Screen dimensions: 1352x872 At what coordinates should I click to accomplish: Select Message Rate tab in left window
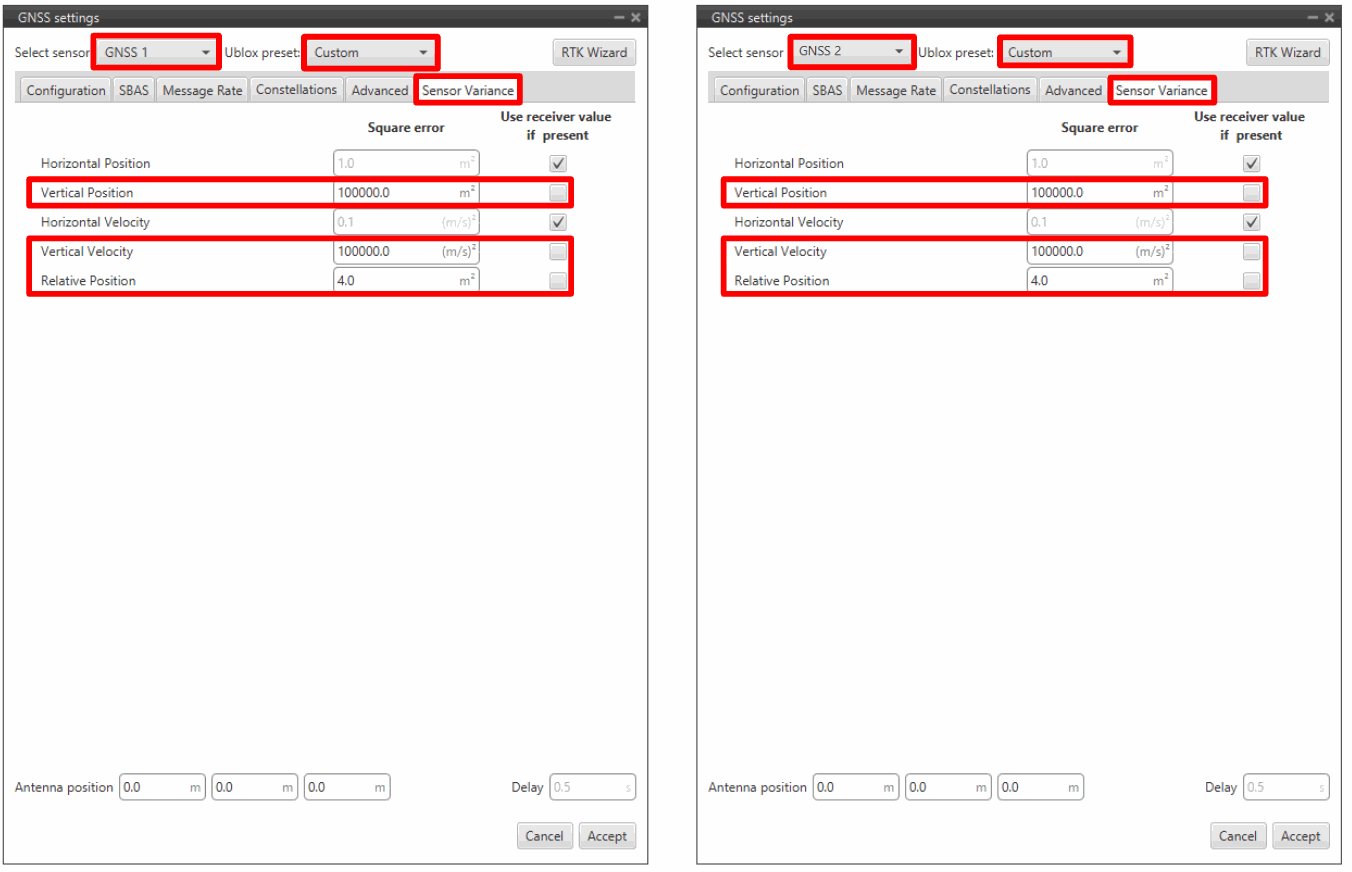click(x=202, y=90)
